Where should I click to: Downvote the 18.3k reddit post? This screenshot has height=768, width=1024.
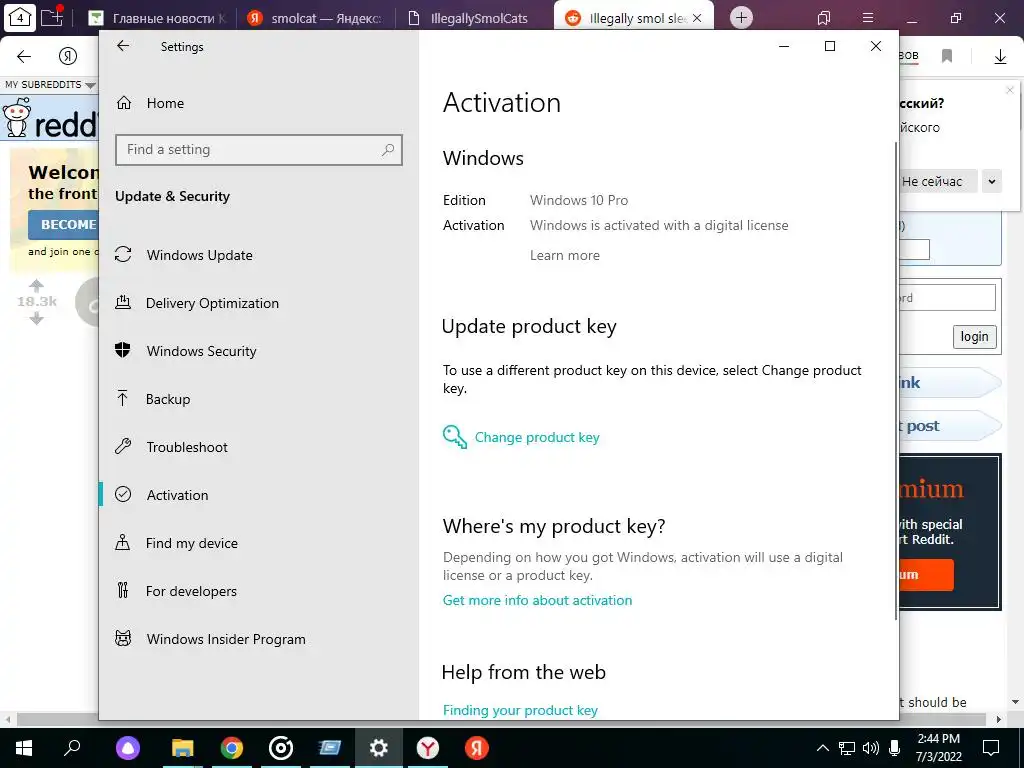(37, 318)
